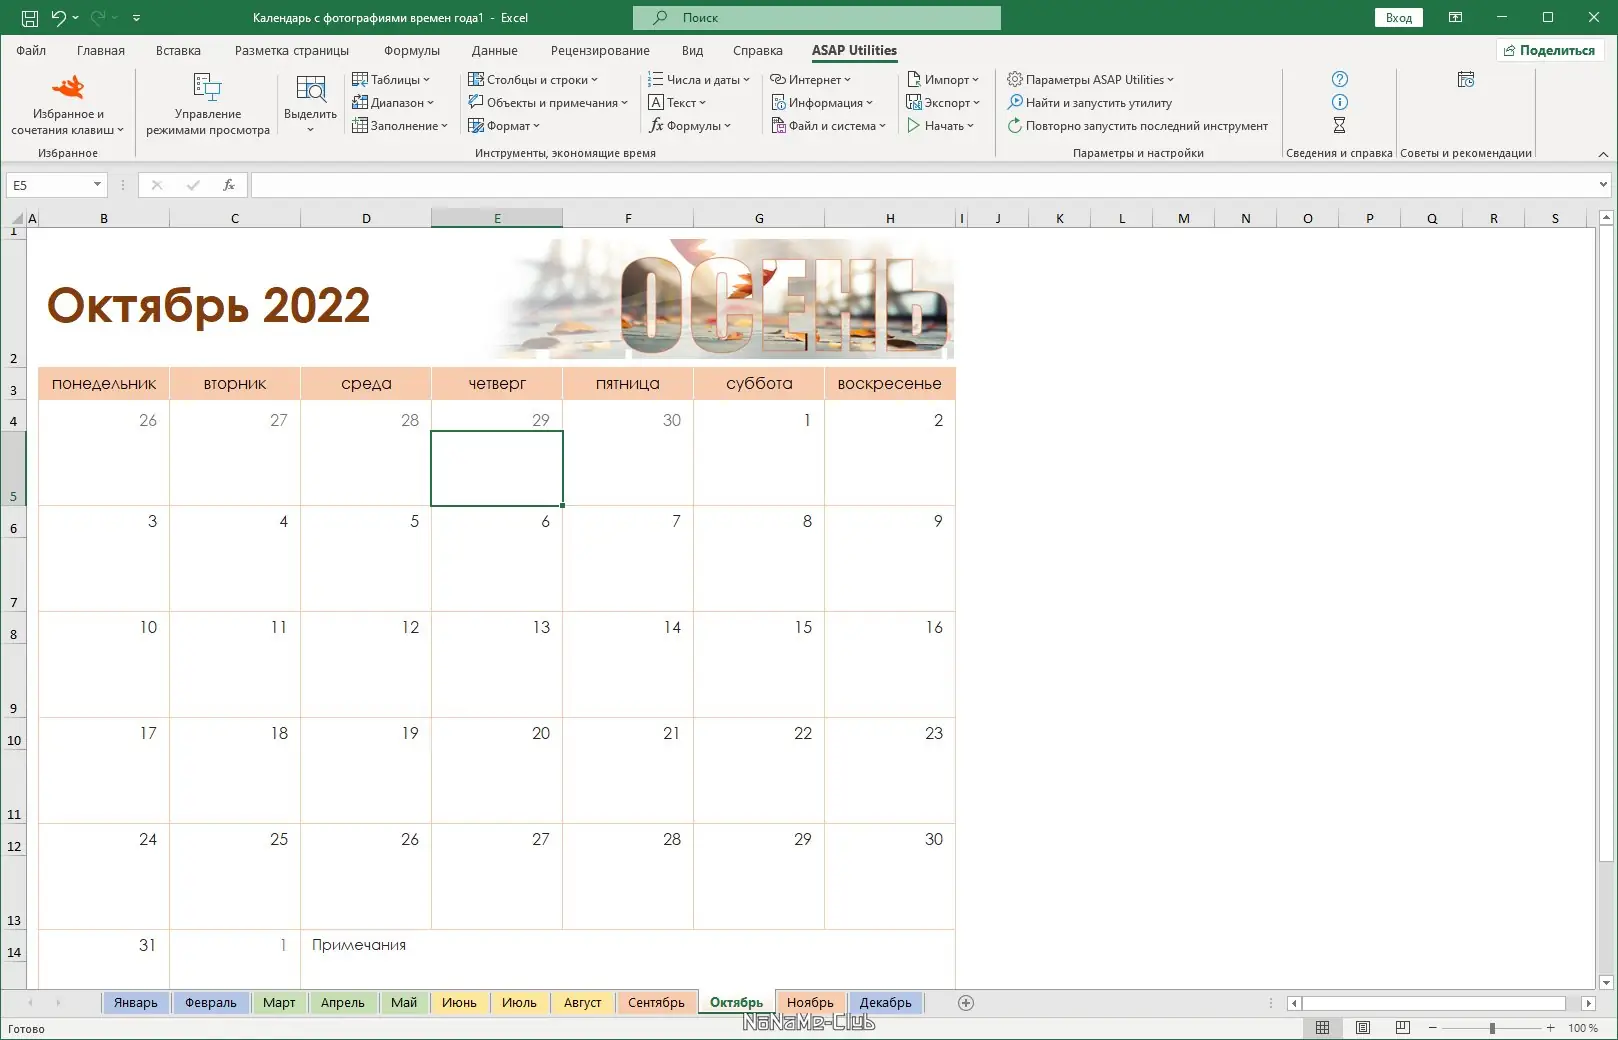The height and width of the screenshot is (1040, 1618).
Task: Switch to the Вставка ribbon tab
Action: pos(178,50)
